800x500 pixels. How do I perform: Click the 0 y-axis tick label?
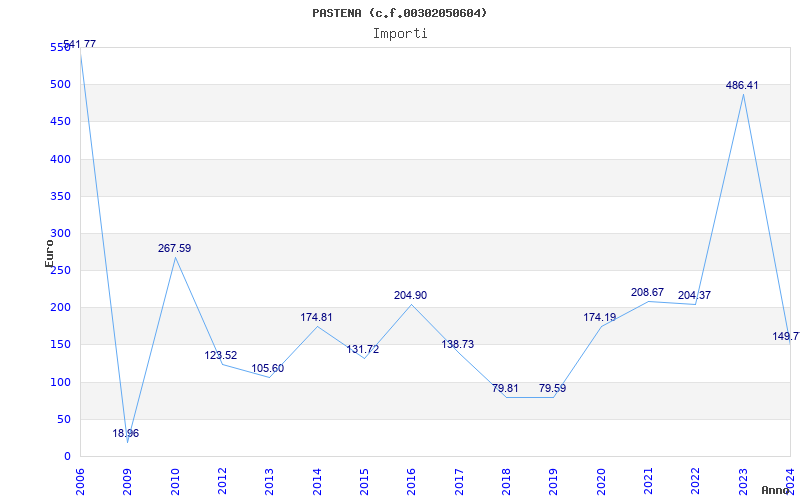point(67,457)
